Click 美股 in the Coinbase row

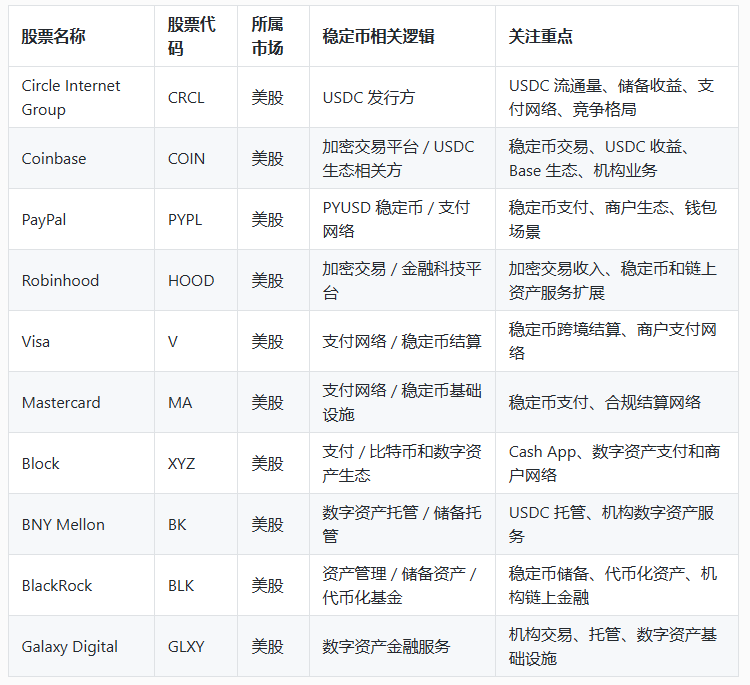[x=267, y=159]
